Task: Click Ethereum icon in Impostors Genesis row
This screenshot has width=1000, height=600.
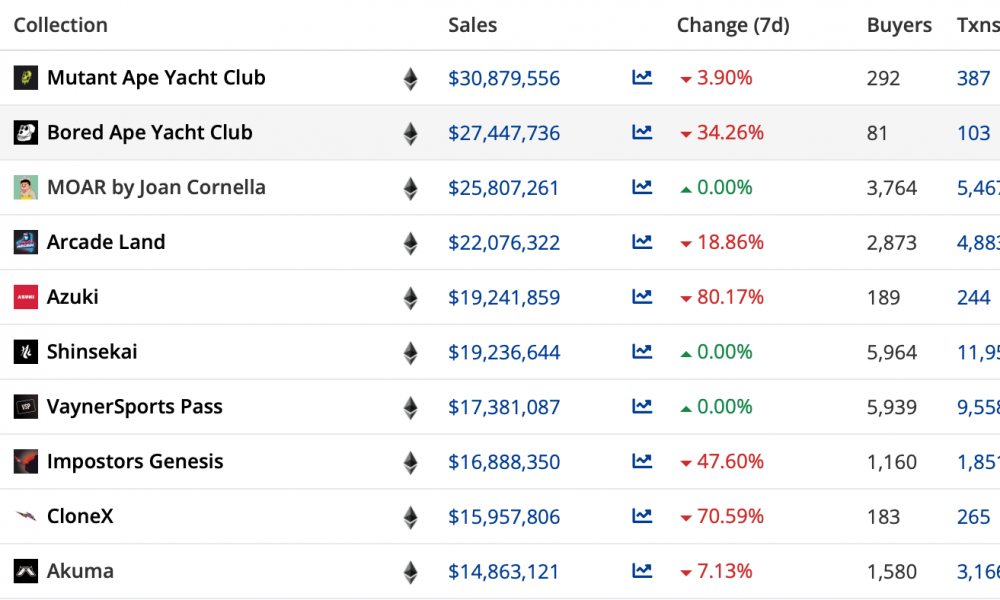Action: click(411, 463)
